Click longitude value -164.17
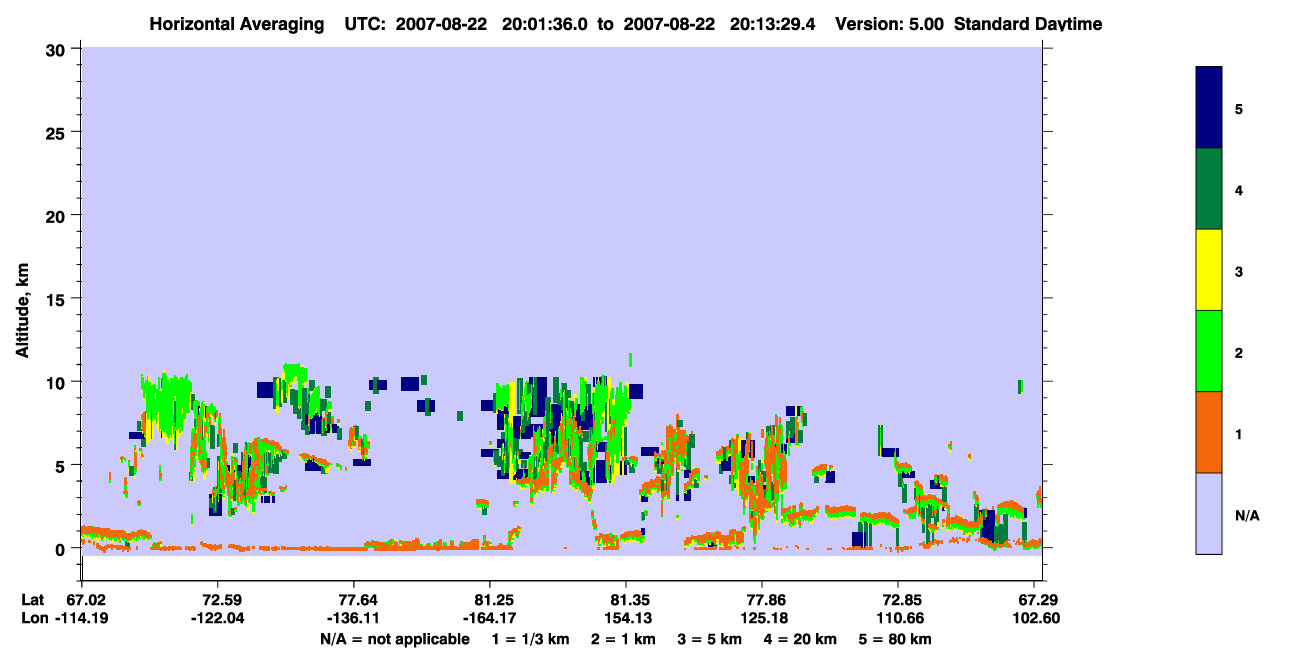This screenshot has width=1300, height=667. coord(490,618)
